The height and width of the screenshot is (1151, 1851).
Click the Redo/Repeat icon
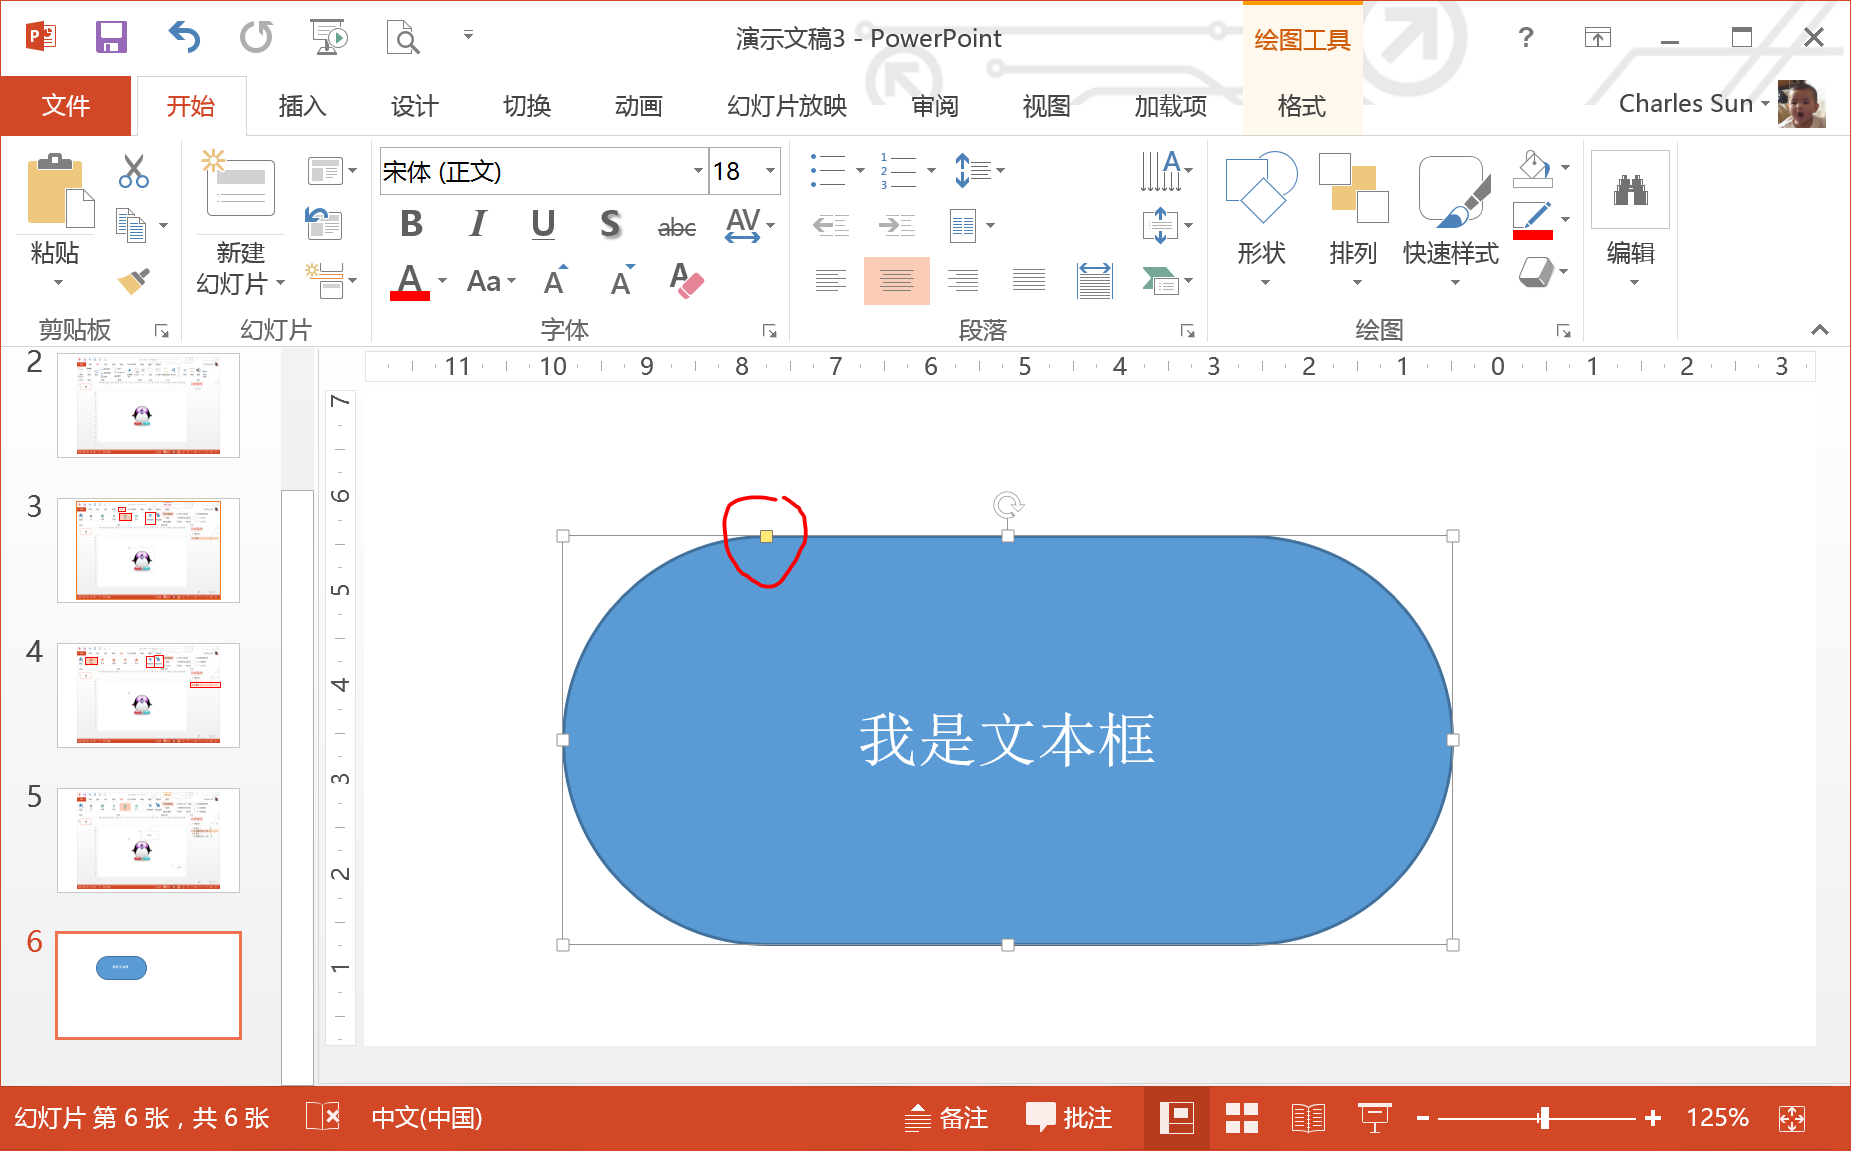256,37
